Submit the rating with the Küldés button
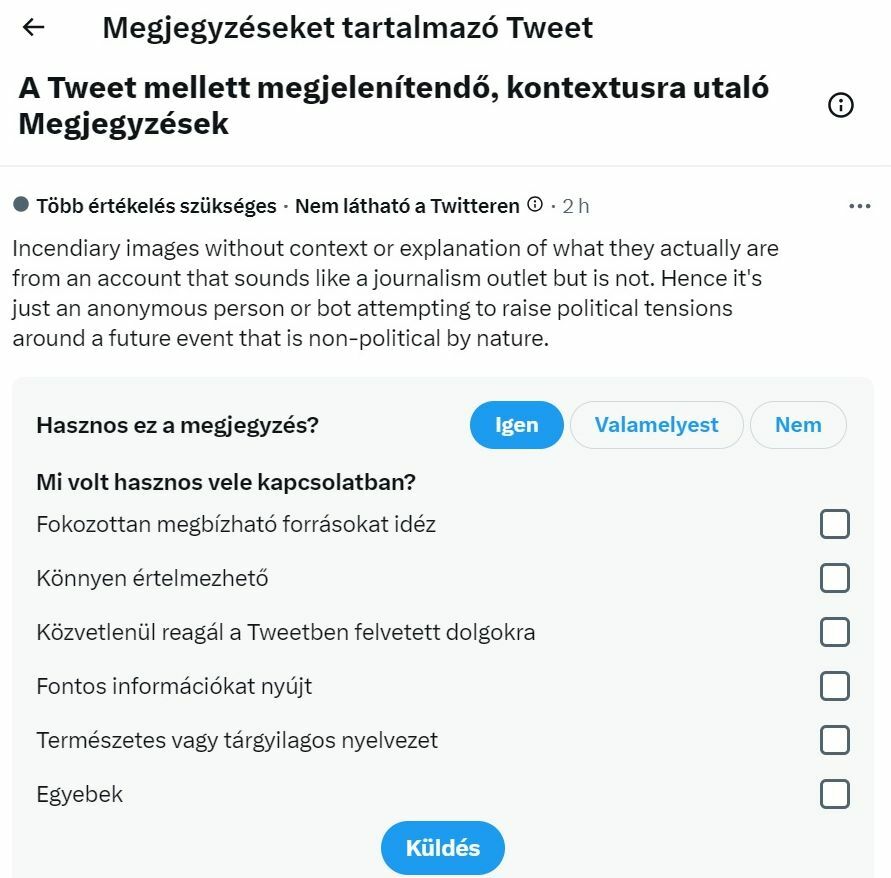The image size is (891, 878). pos(443,848)
